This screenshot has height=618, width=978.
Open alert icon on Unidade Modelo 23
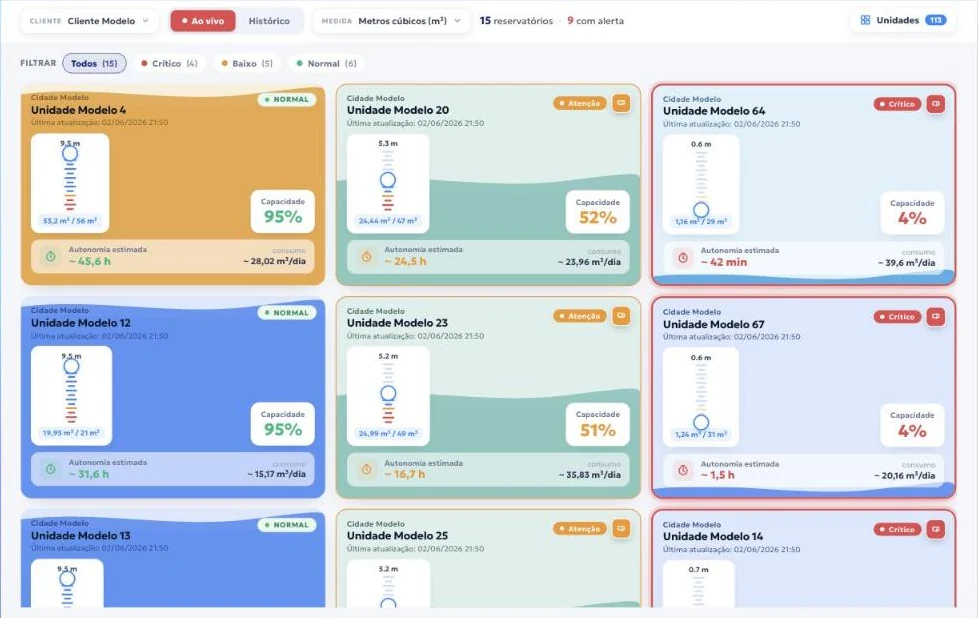tap(621, 316)
